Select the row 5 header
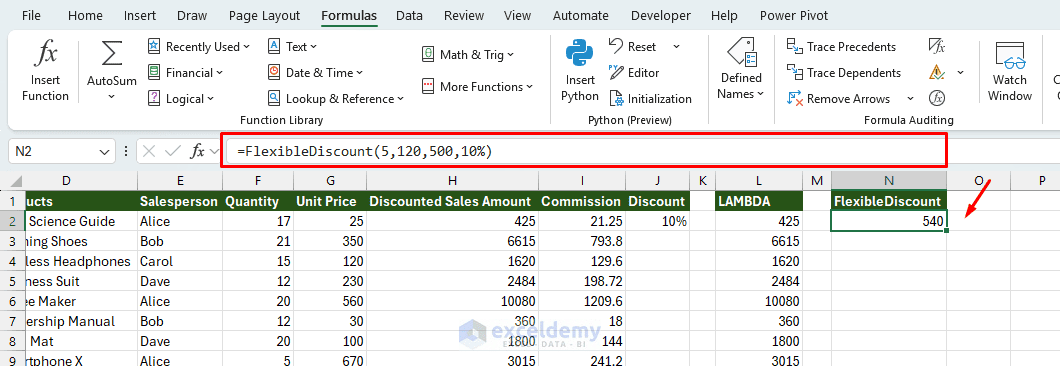 tap(11, 281)
